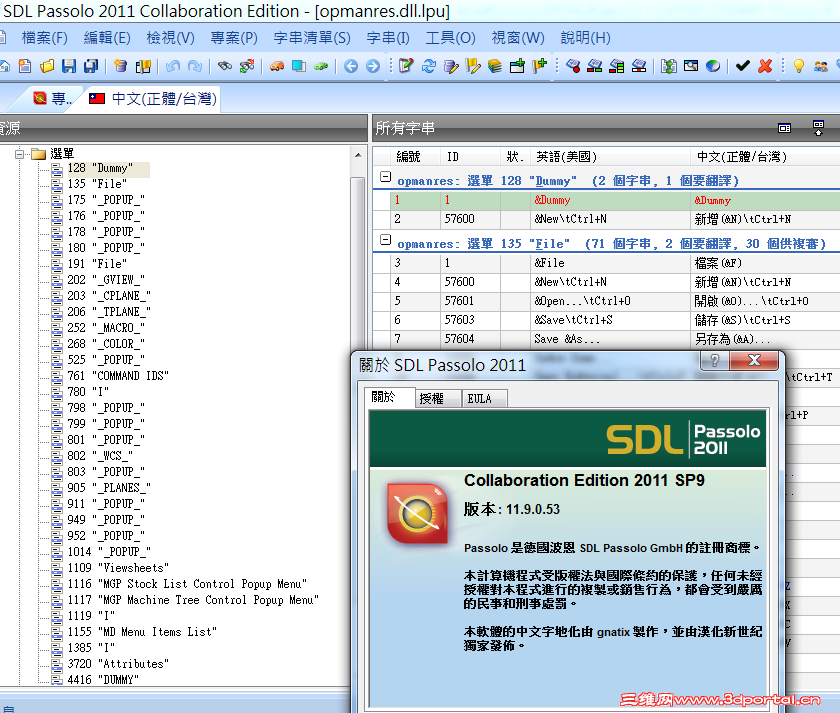840x713 pixels.
Task: Click the undo arrow icon
Action: (172, 66)
